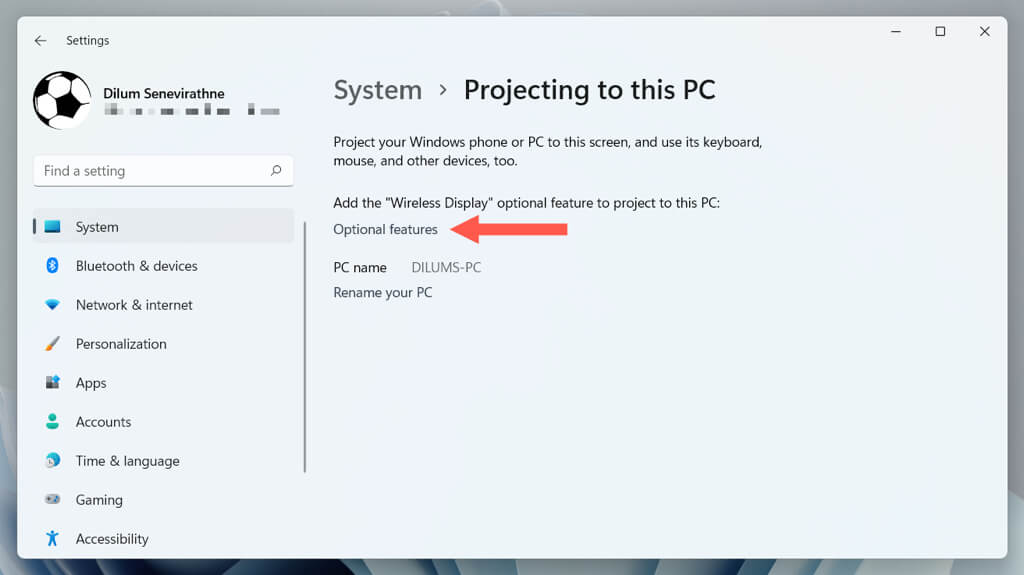Click the Apps icon in sidebar
The image size is (1024, 575).
(52, 382)
